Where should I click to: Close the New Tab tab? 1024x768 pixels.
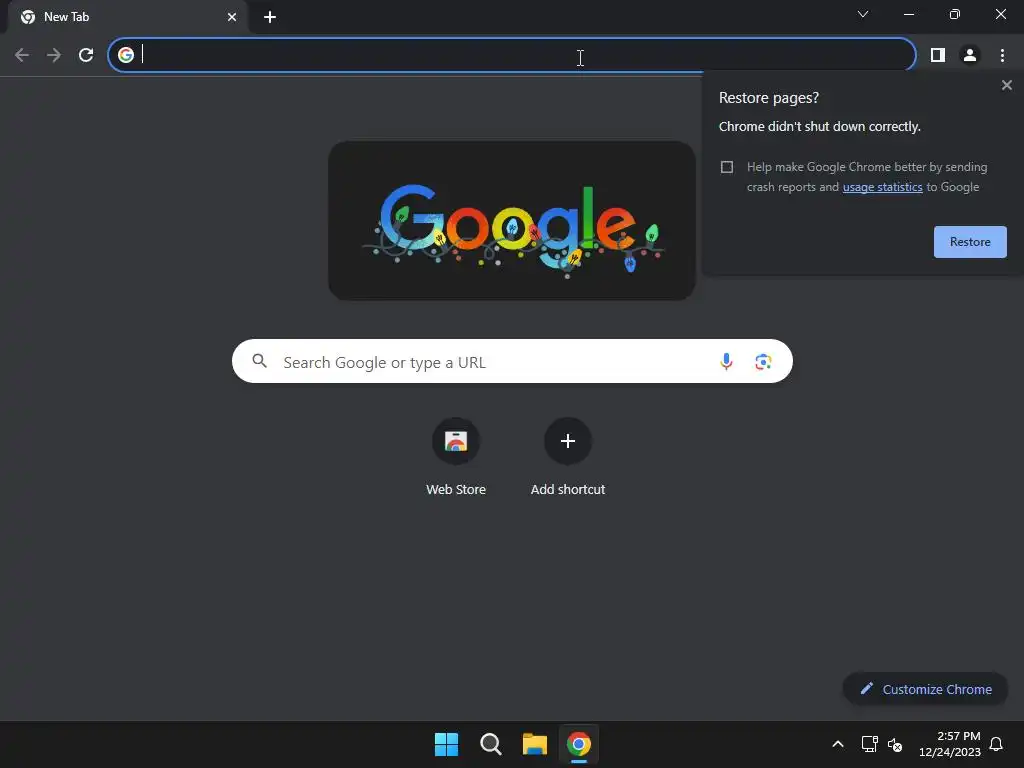[x=232, y=17]
